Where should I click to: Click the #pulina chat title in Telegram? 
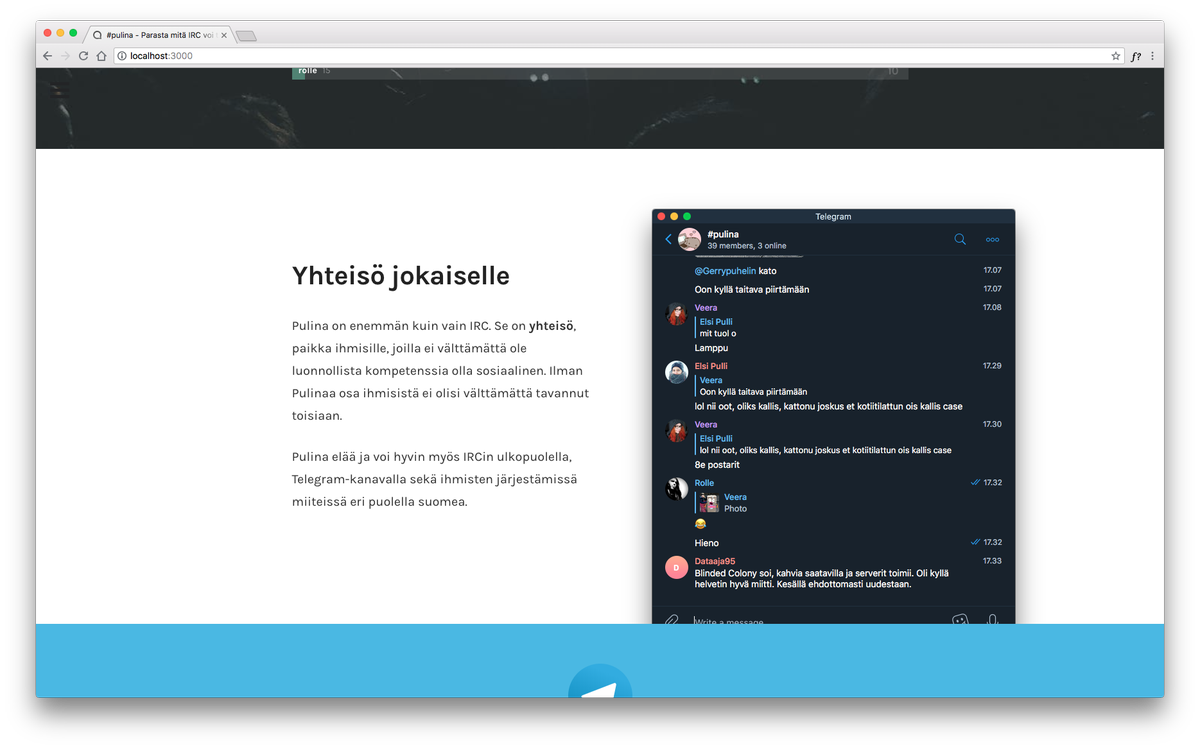722,234
